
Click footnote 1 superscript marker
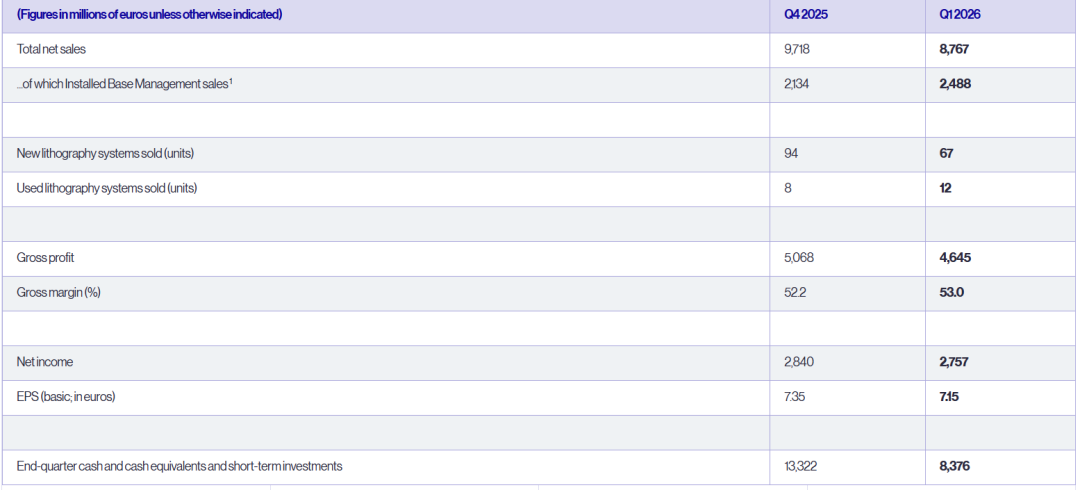[x=231, y=81]
